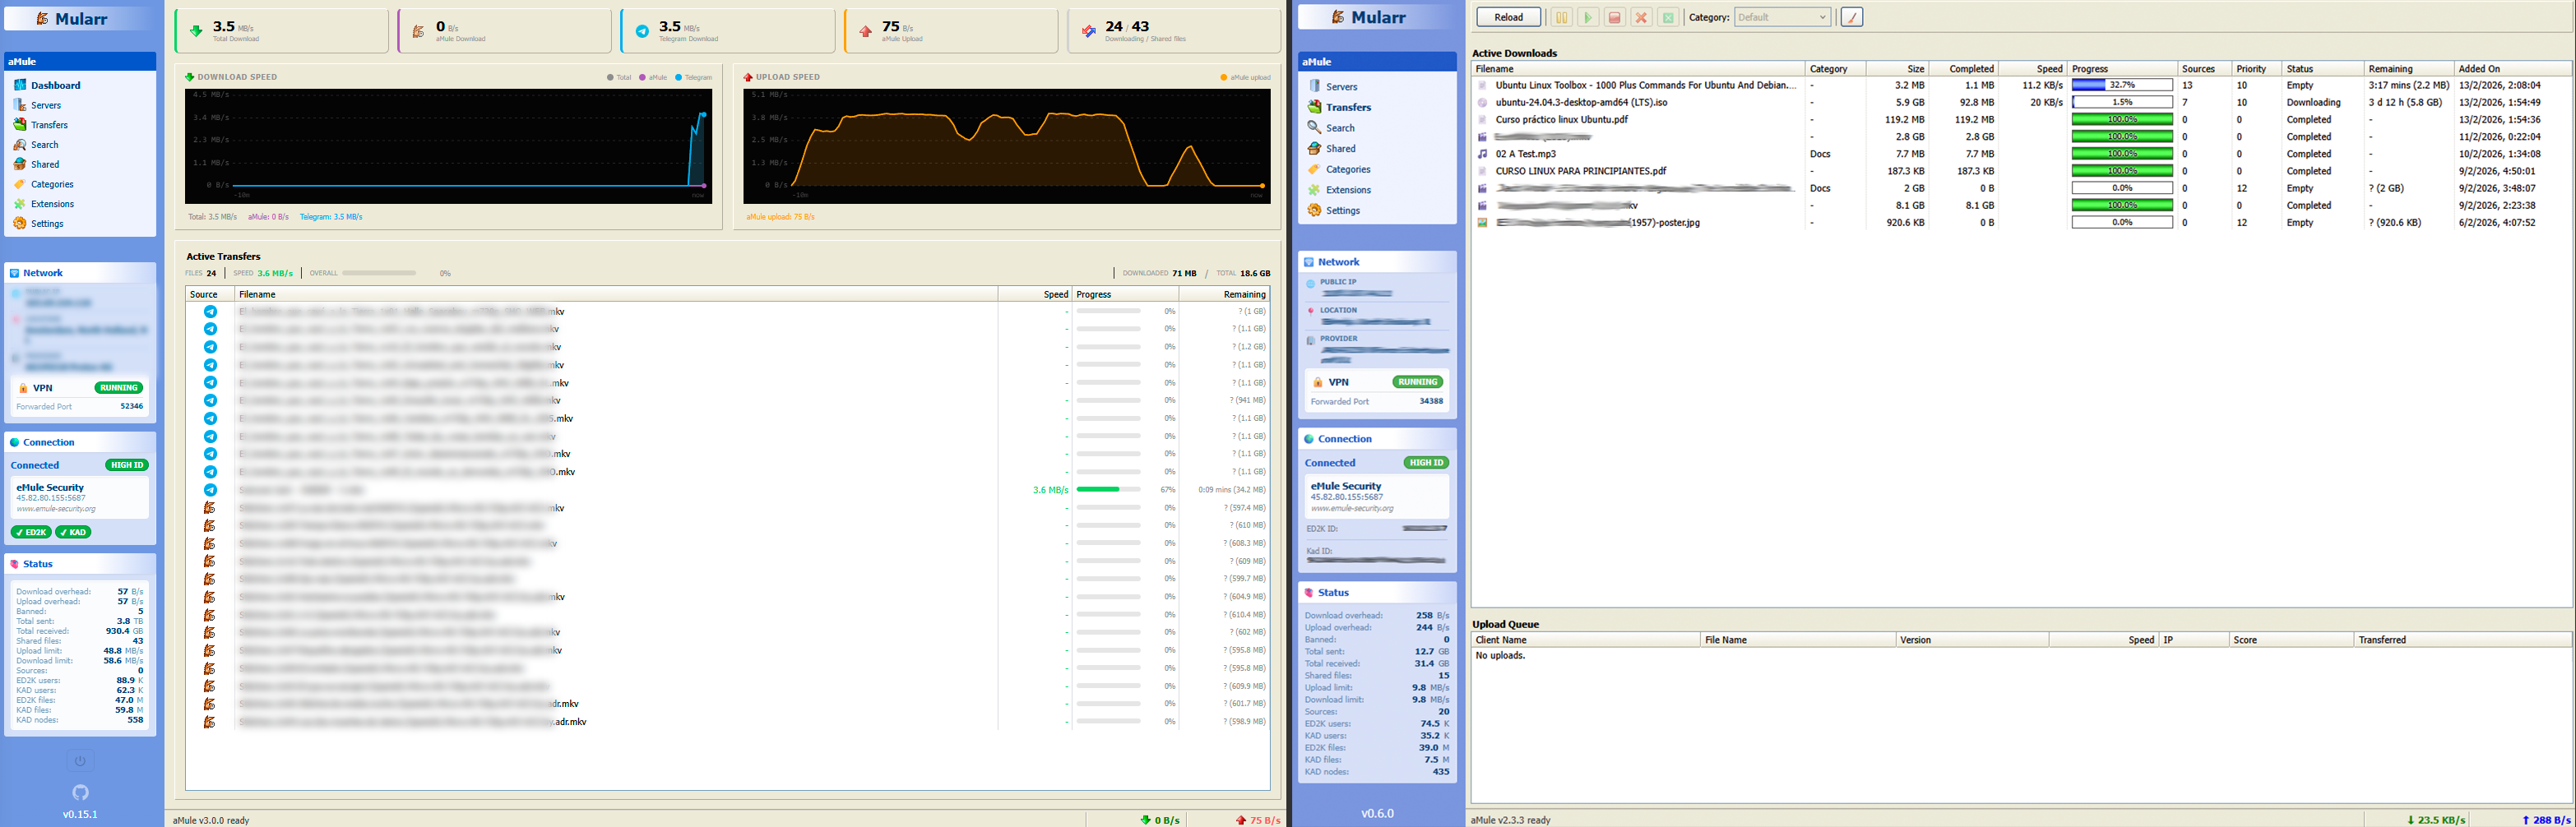2576x827 pixels.
Task: Select ubuntu-24.04.3-desktop-amd64 (LTS).iso row
Action: click(x=2022, y=102)
